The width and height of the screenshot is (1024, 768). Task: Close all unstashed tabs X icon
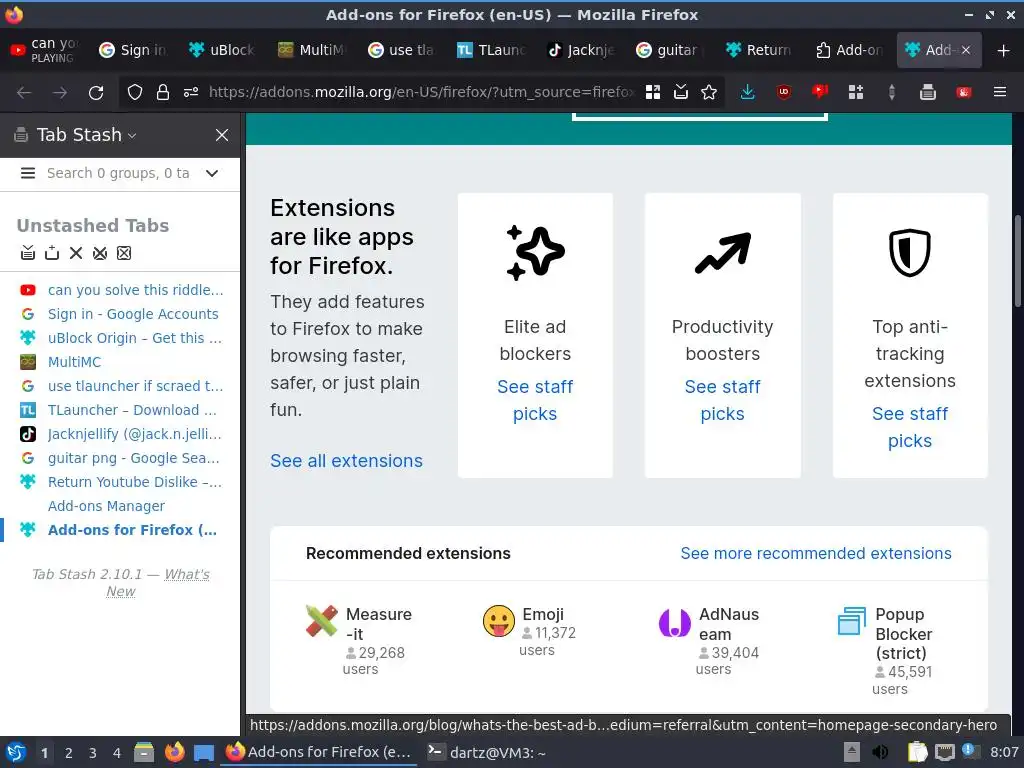point(76,253)
